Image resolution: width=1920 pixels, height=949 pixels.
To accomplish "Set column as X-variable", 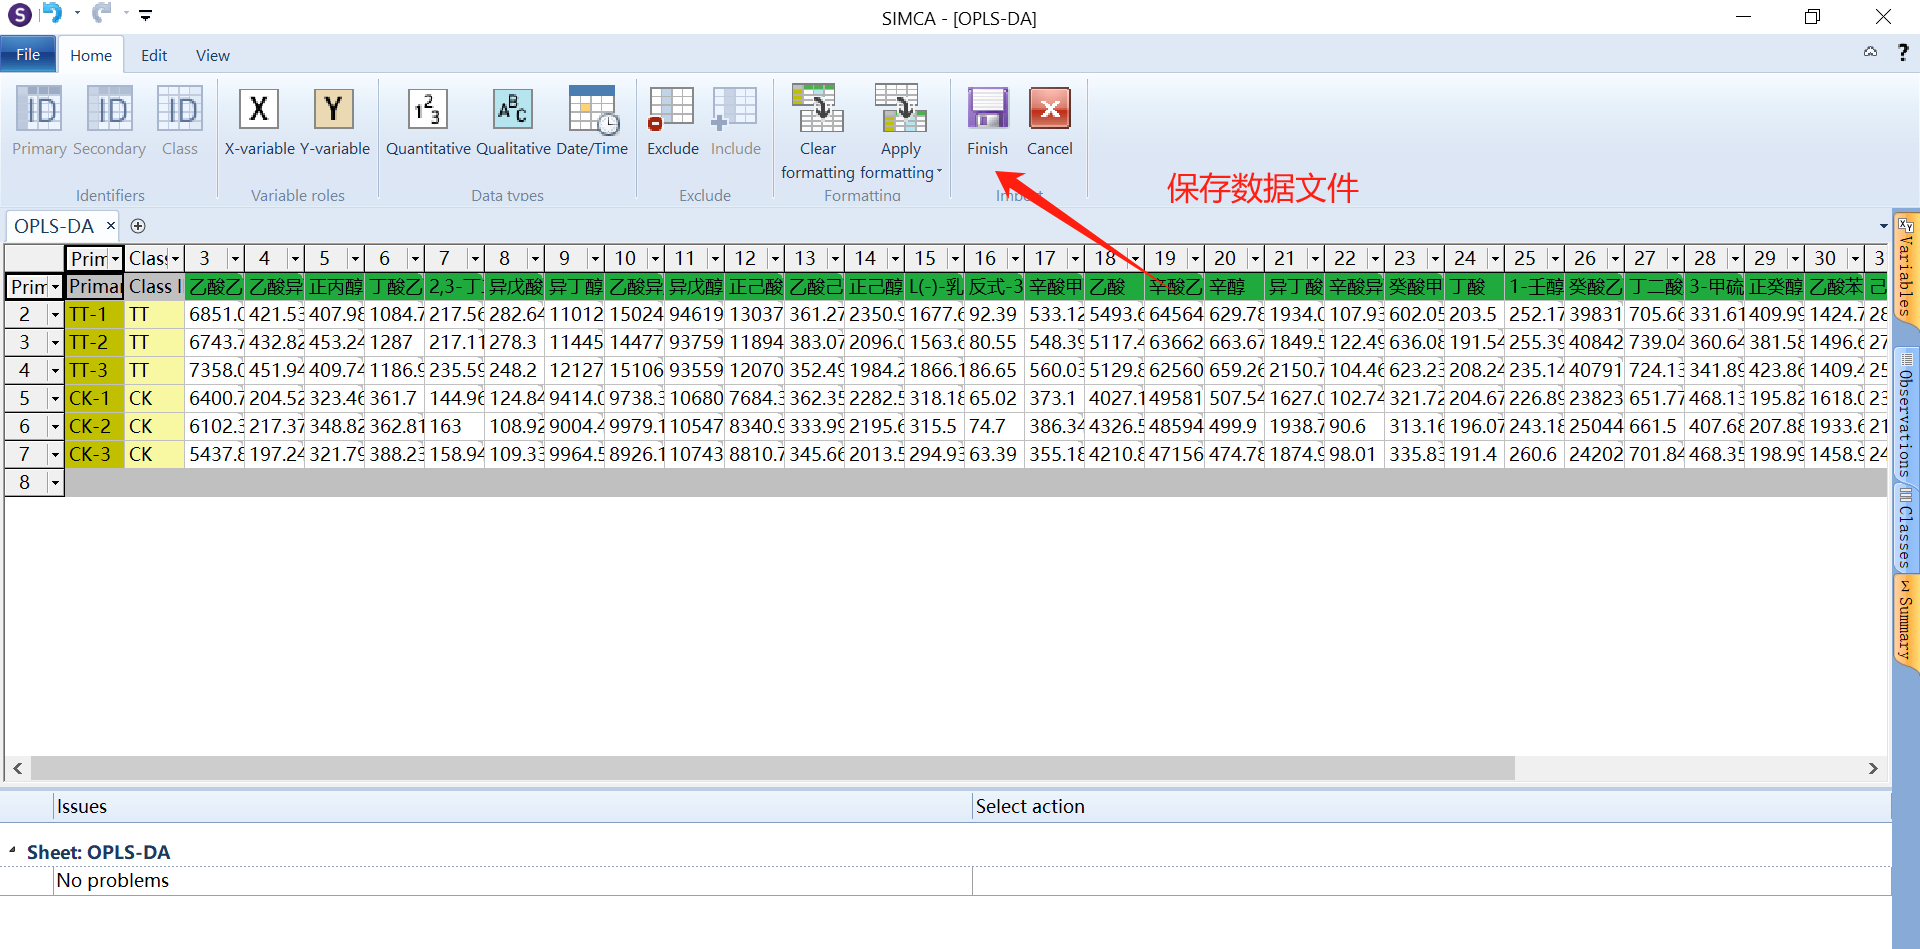I will click(x=259, y=110).
